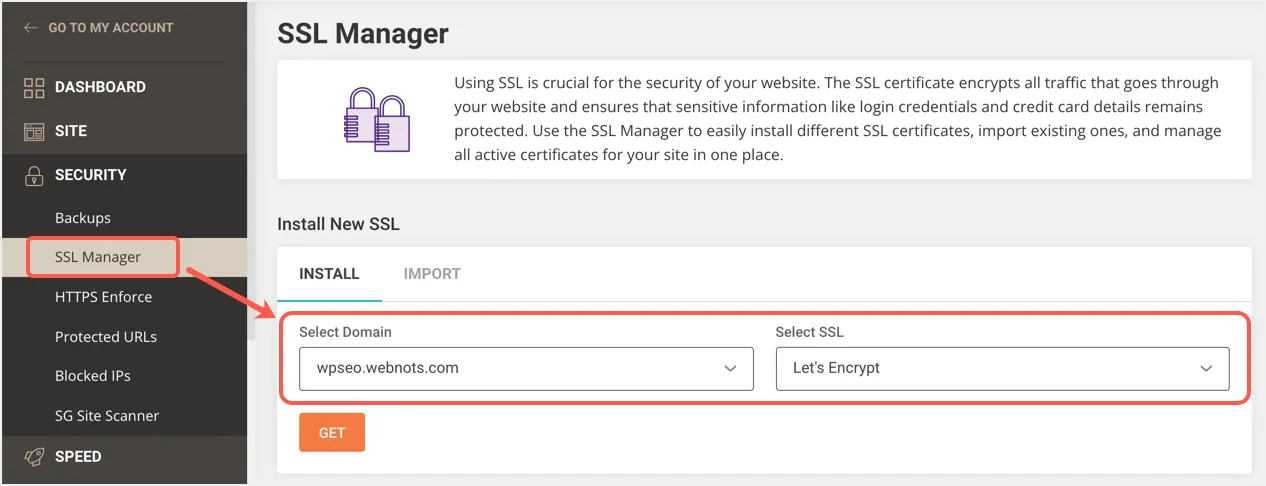Image resolution: width=1266 pixels, height=486 pixels.
Task: Click the Site browser window icon
Action: 34,131
